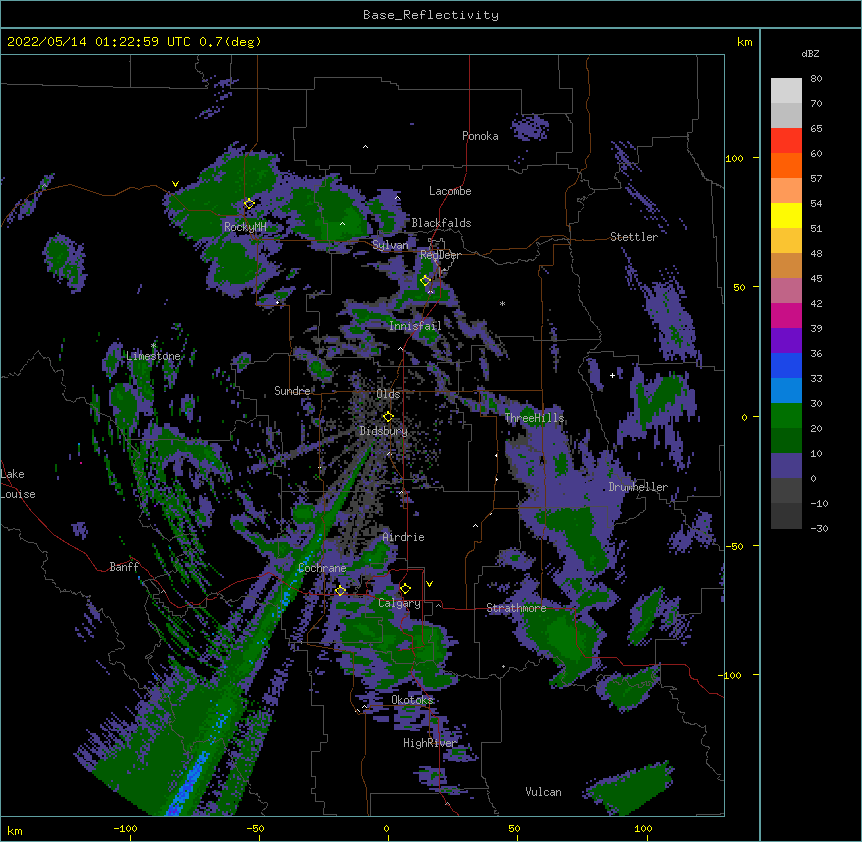Click the Airdrie city label

coord(404,537)
